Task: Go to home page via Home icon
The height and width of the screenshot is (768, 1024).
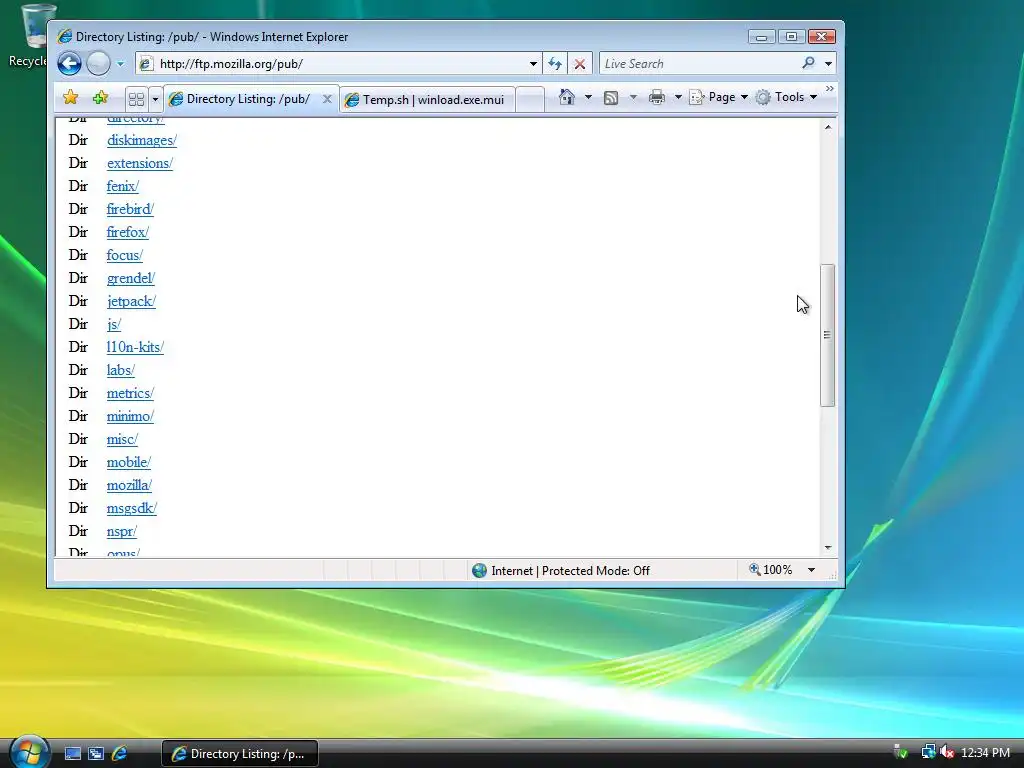Action: pos(567,97)
